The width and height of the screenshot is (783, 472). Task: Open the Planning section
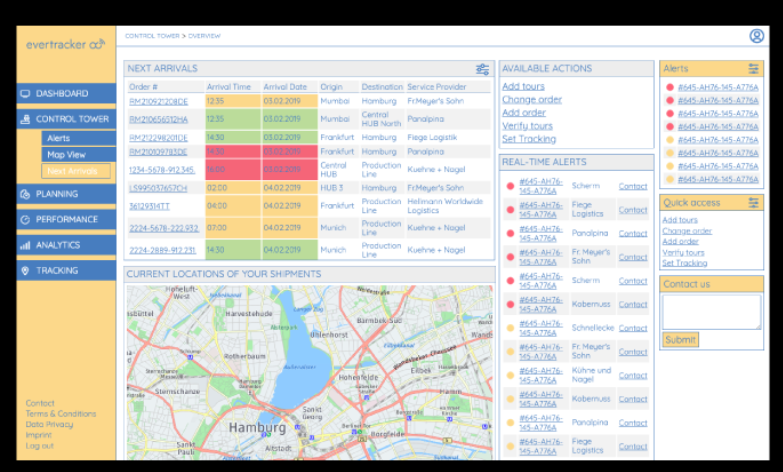coord(66,194)
